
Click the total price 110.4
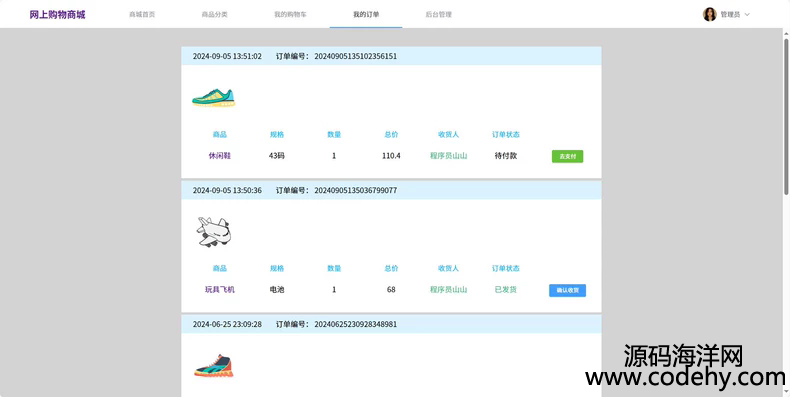(x=391, y=156)
